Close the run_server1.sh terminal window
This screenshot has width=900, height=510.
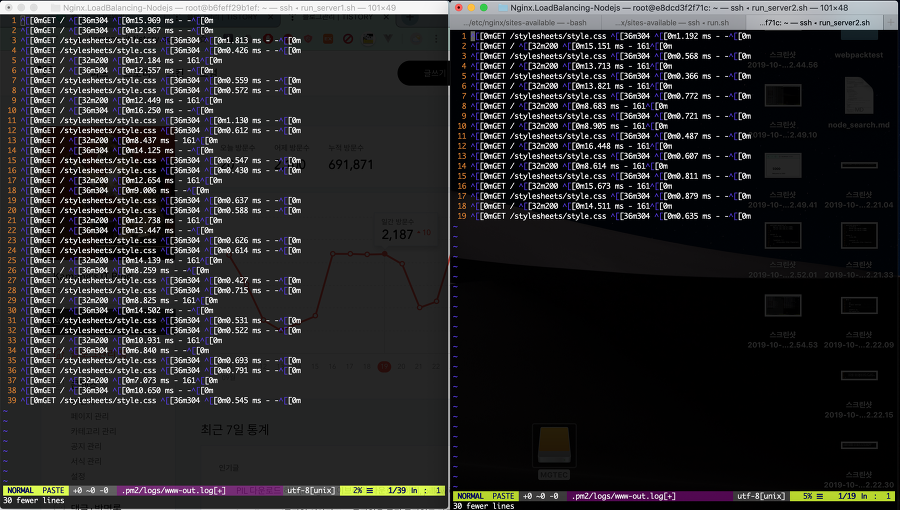coord(9,7)
